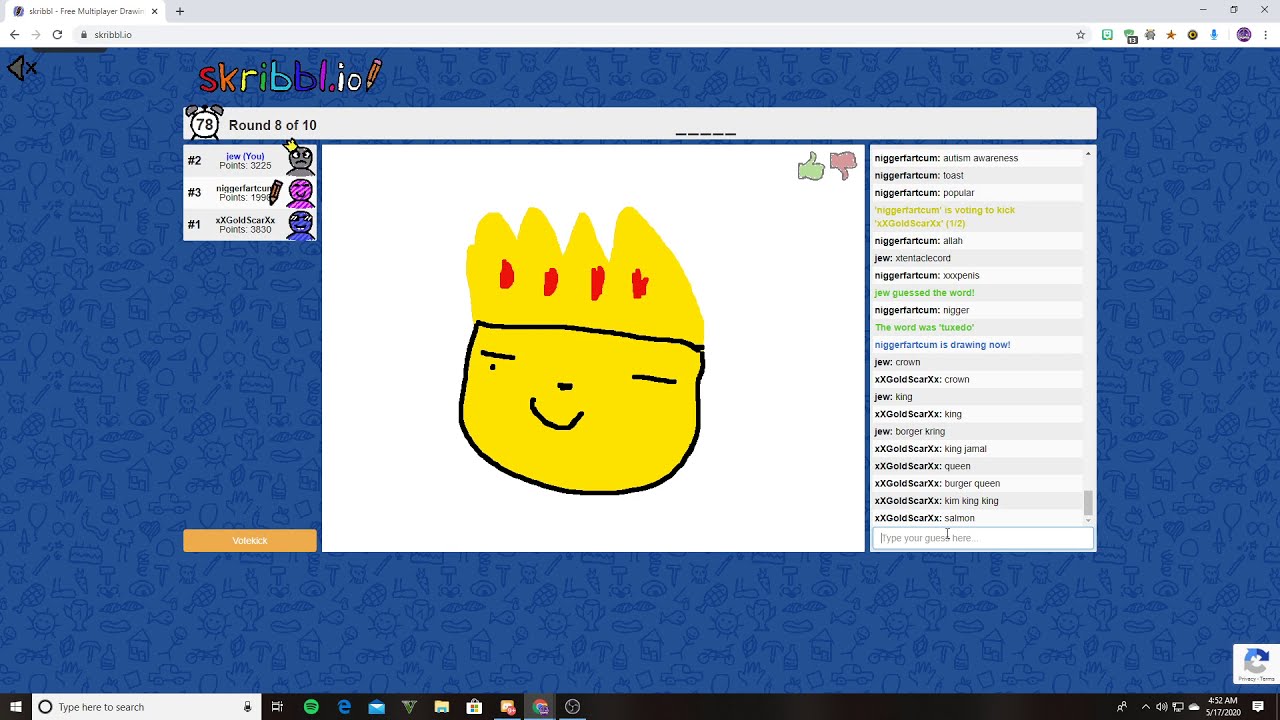Reload the skribbl.io page
Viewport: 1280px width, 720px height.
pos(57,35)
